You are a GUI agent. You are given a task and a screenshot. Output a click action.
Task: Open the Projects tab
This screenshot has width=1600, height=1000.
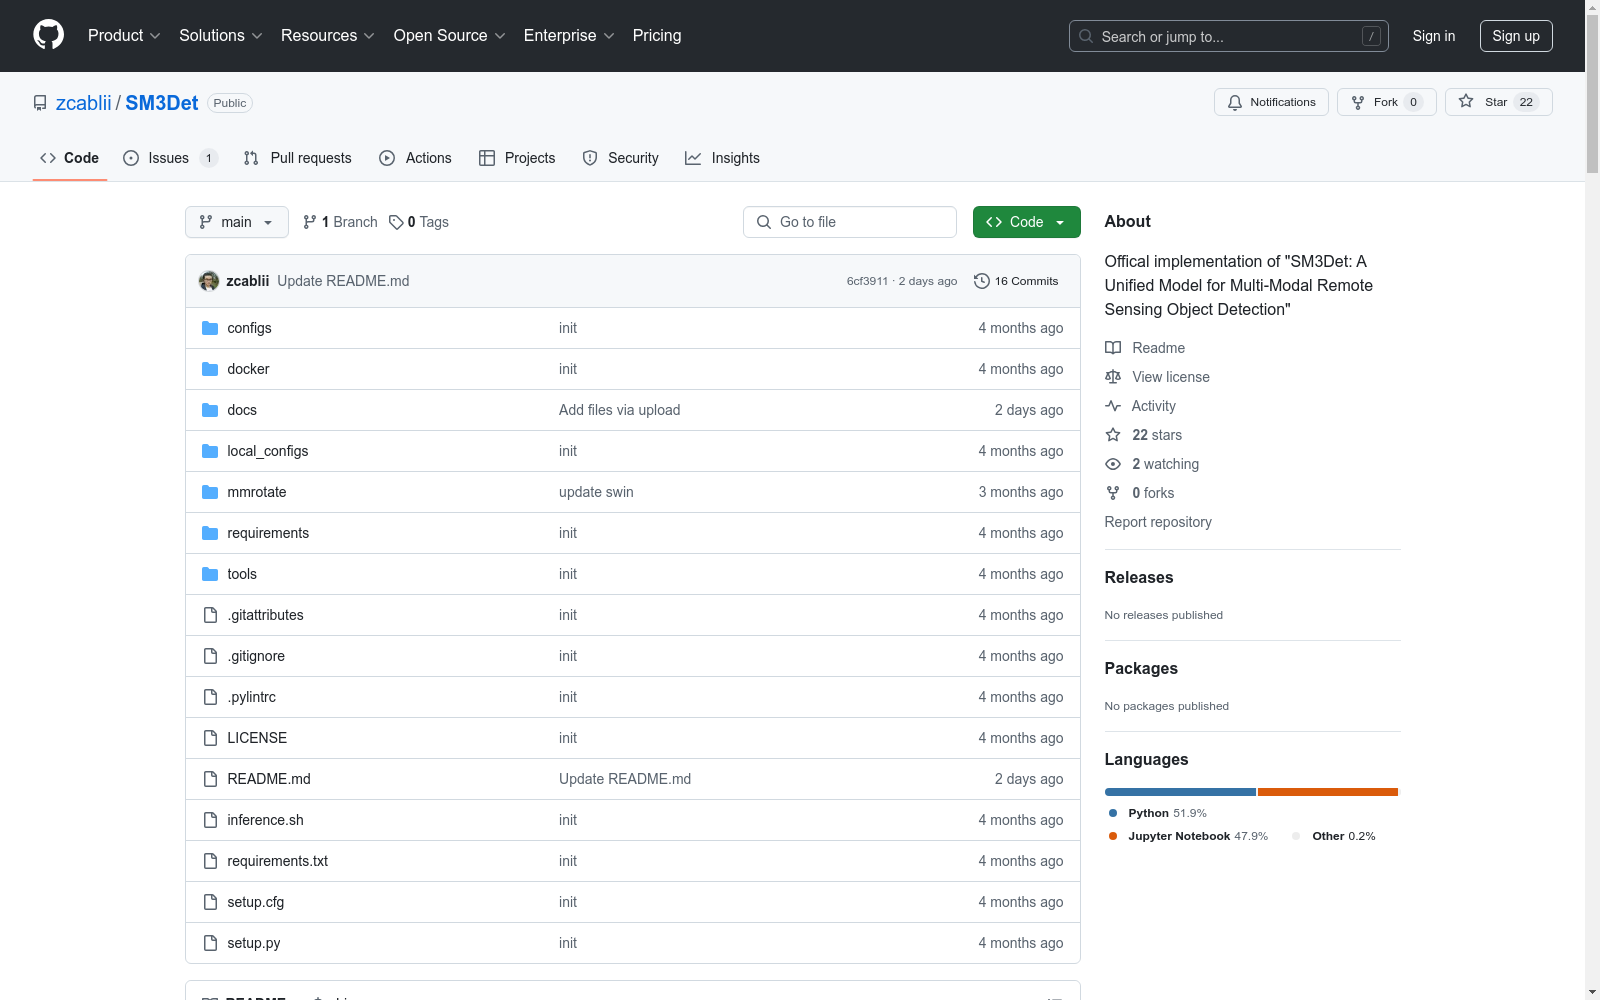517,158
